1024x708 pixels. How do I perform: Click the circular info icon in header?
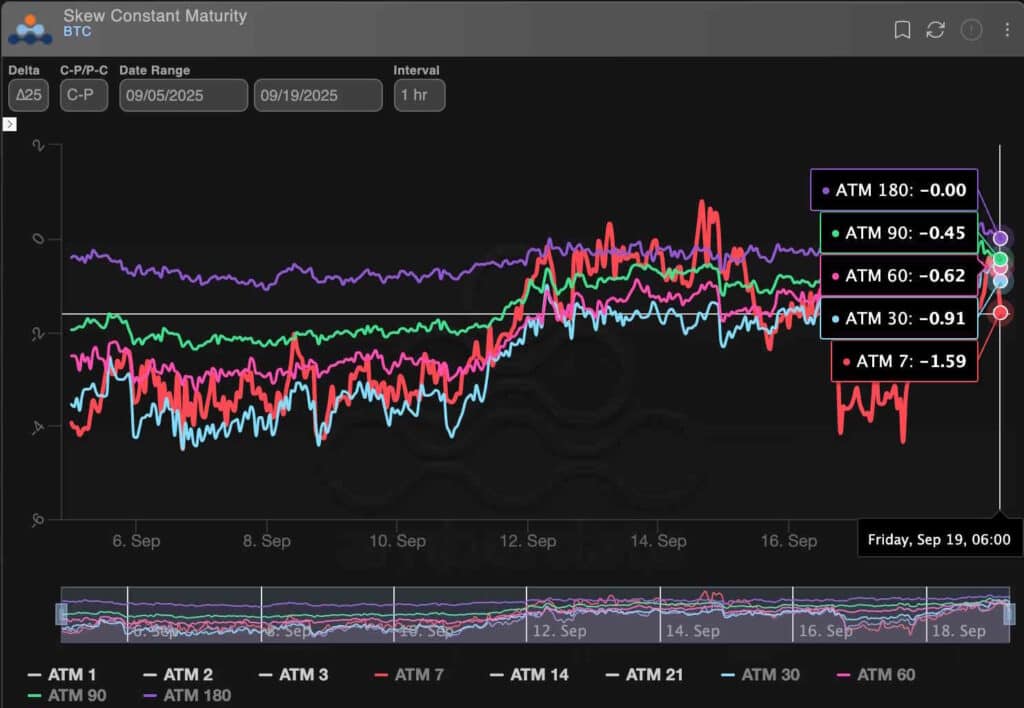point(971,30)
